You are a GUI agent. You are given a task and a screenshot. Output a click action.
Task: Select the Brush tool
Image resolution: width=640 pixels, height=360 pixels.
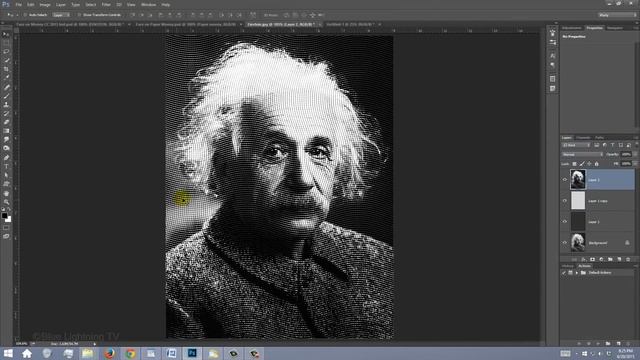pyautogui.click(x=6, y=96)
